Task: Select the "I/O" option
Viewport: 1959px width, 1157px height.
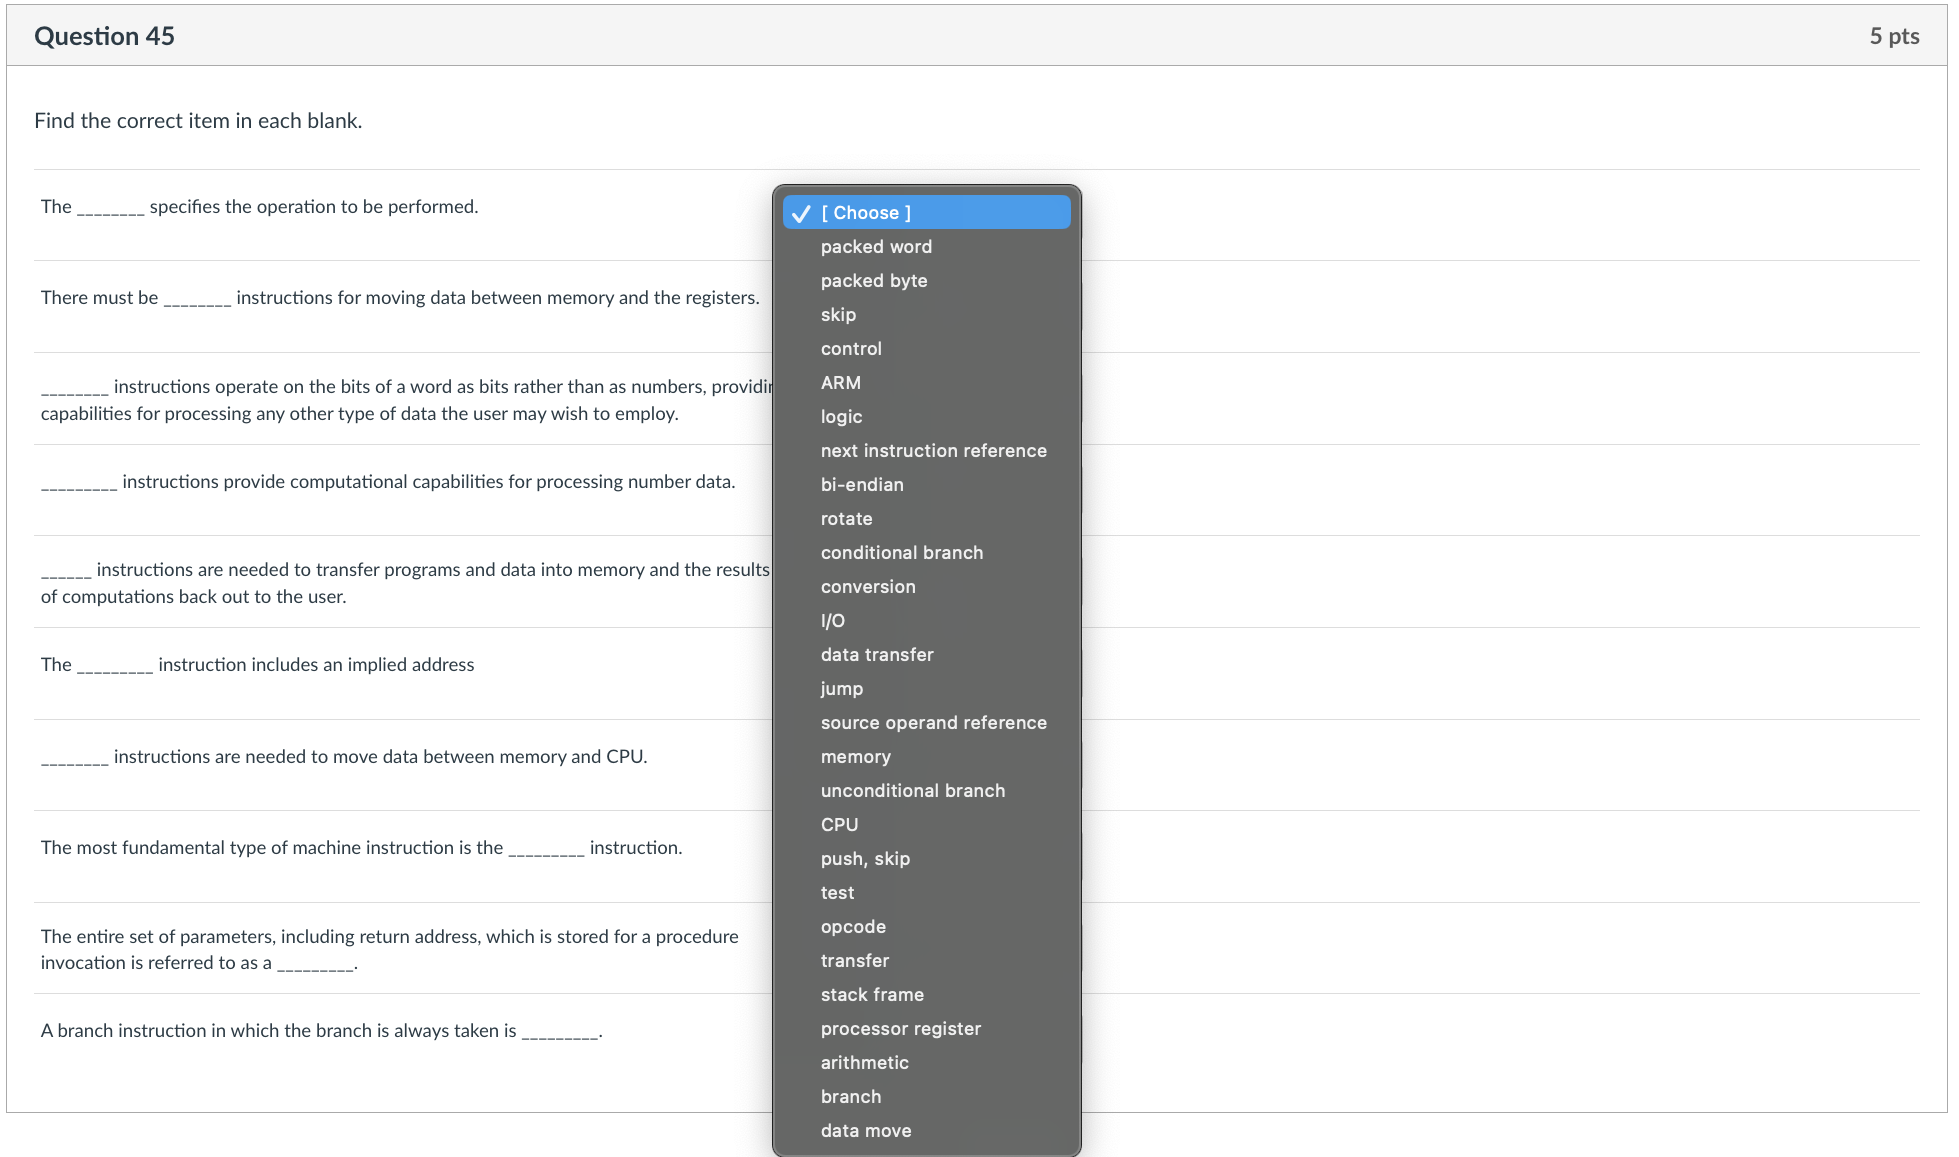Action: coord(831,620)
